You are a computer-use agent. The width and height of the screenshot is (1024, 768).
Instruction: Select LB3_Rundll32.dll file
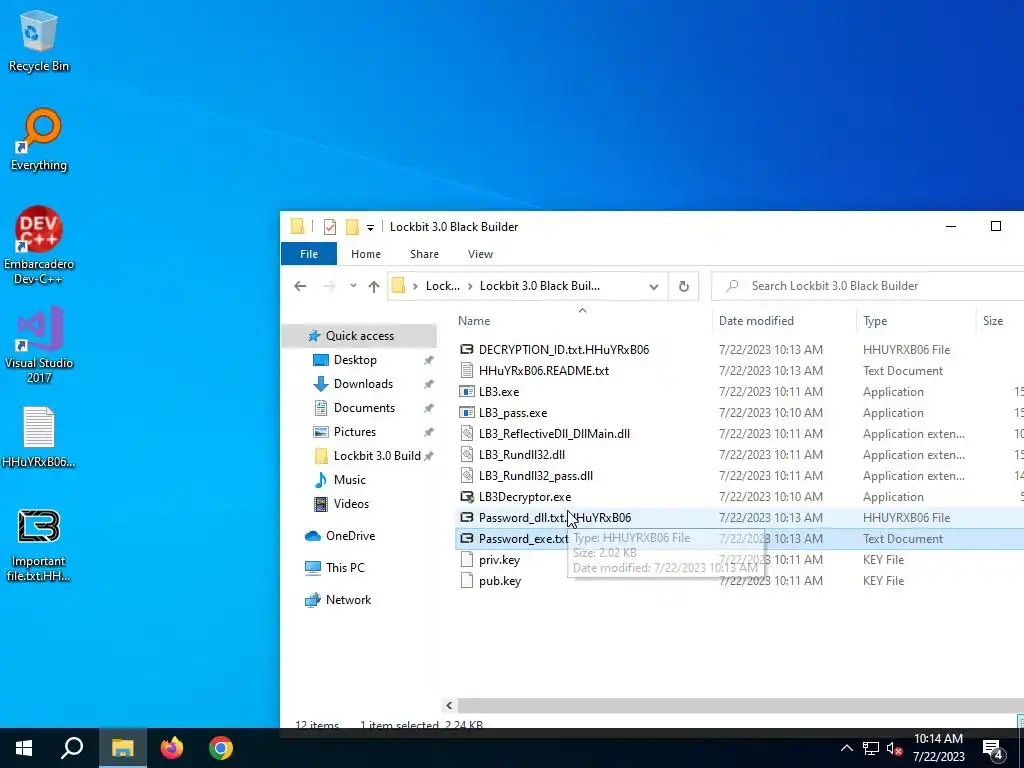tap(521, 455)
